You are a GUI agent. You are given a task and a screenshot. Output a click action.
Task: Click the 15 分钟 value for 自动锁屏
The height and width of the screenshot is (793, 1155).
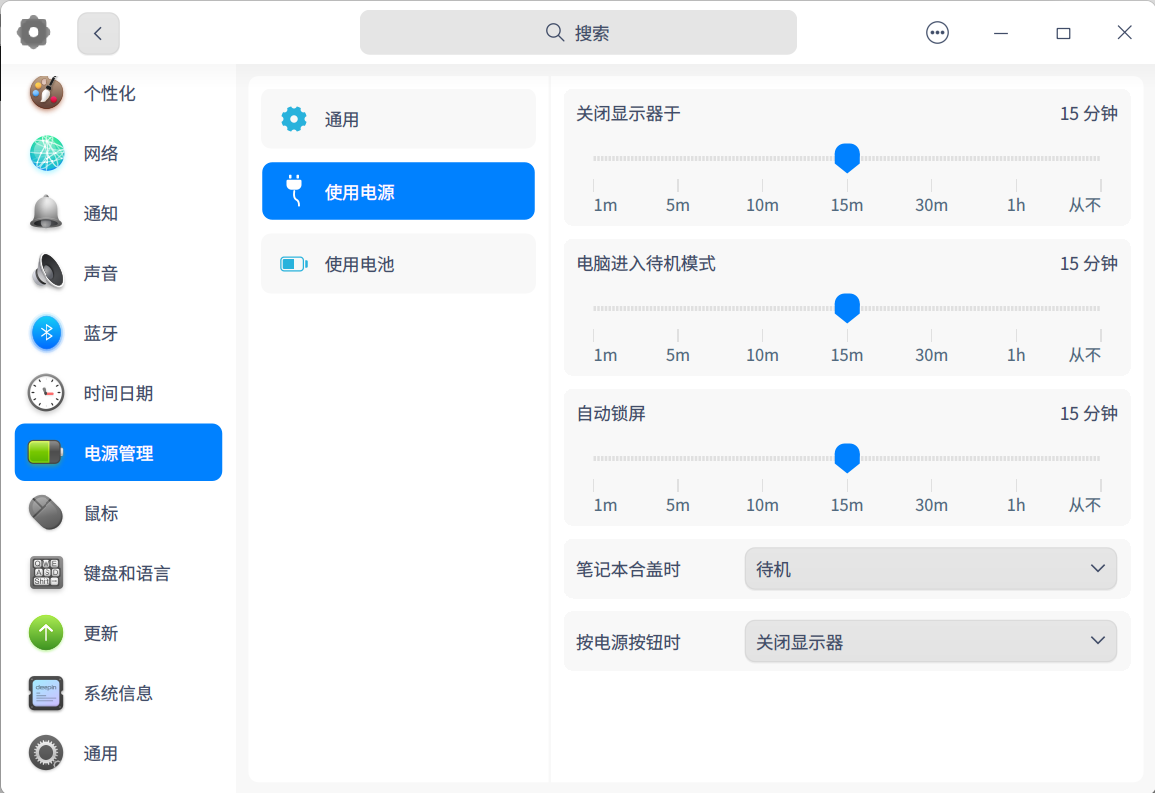coord(1089,413)
